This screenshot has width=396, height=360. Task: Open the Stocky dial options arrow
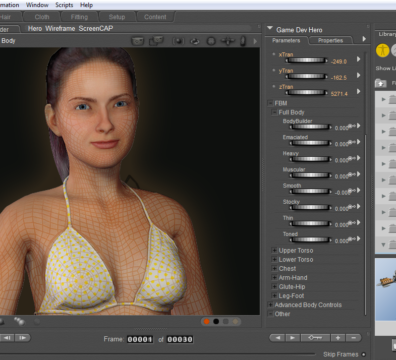pos(359,207)
